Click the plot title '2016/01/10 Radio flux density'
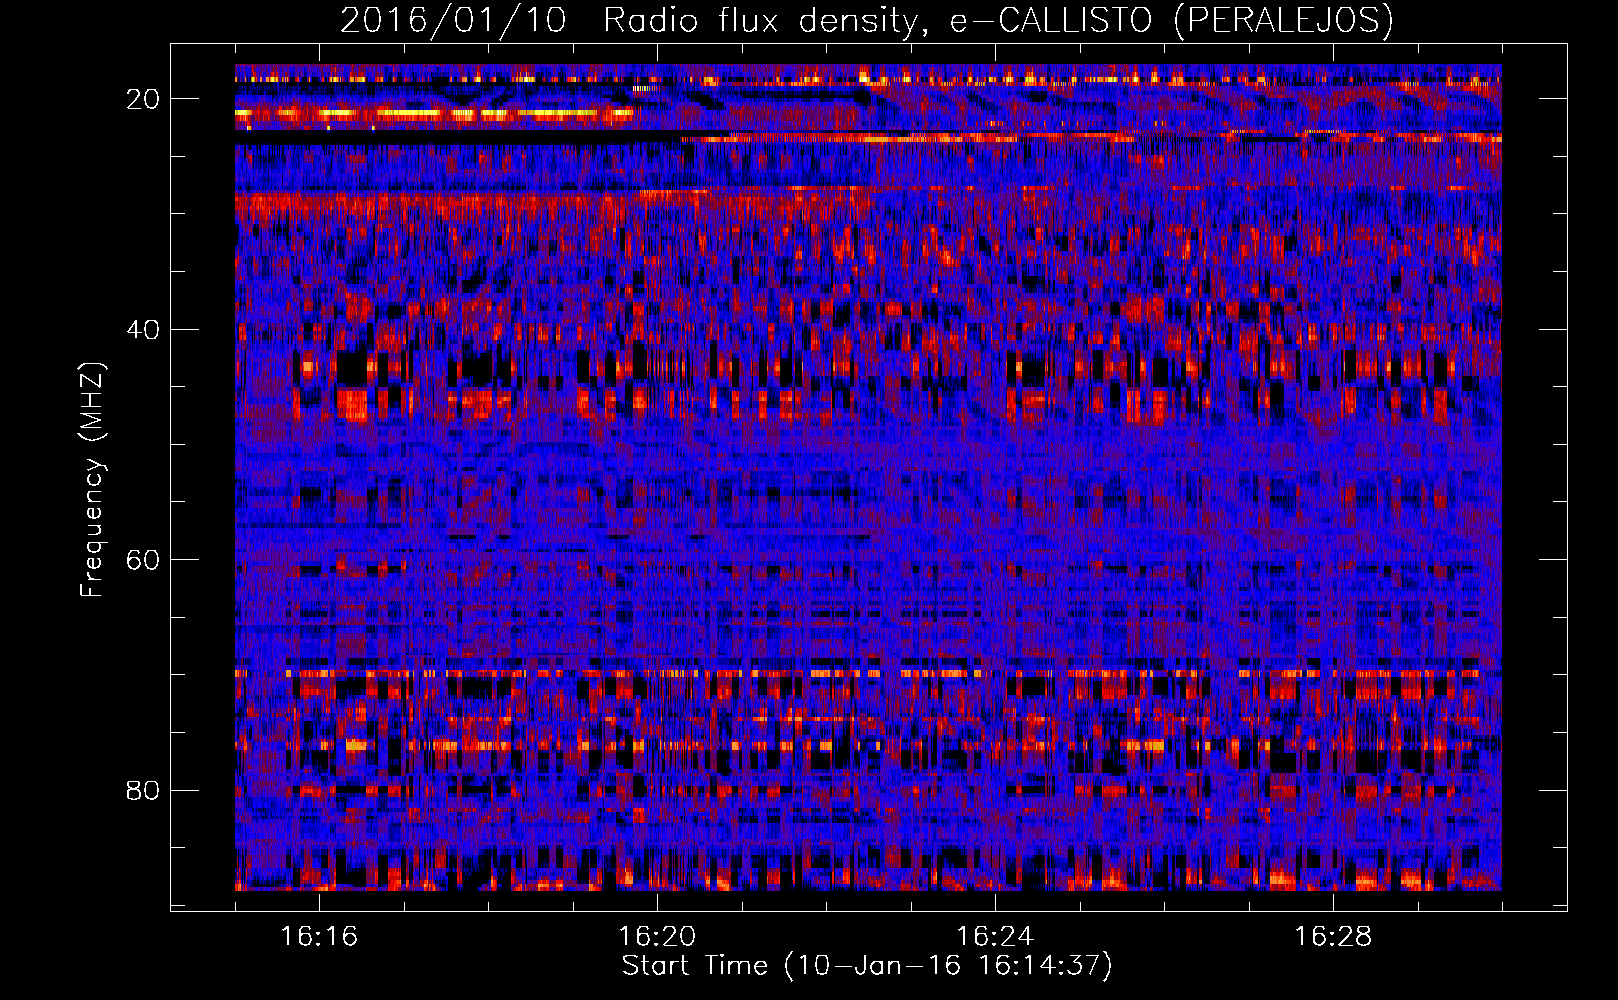1618x1000 pixels. (867, 20)
